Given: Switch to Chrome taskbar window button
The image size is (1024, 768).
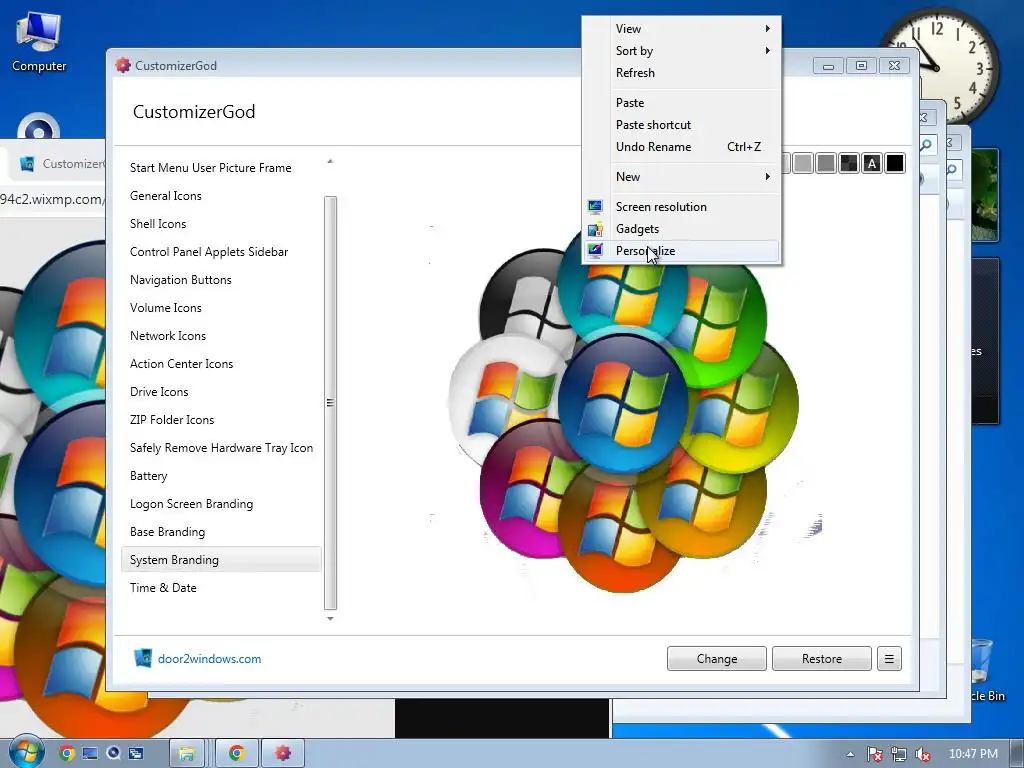Looking at the screenshot, I should coord(236,754).
